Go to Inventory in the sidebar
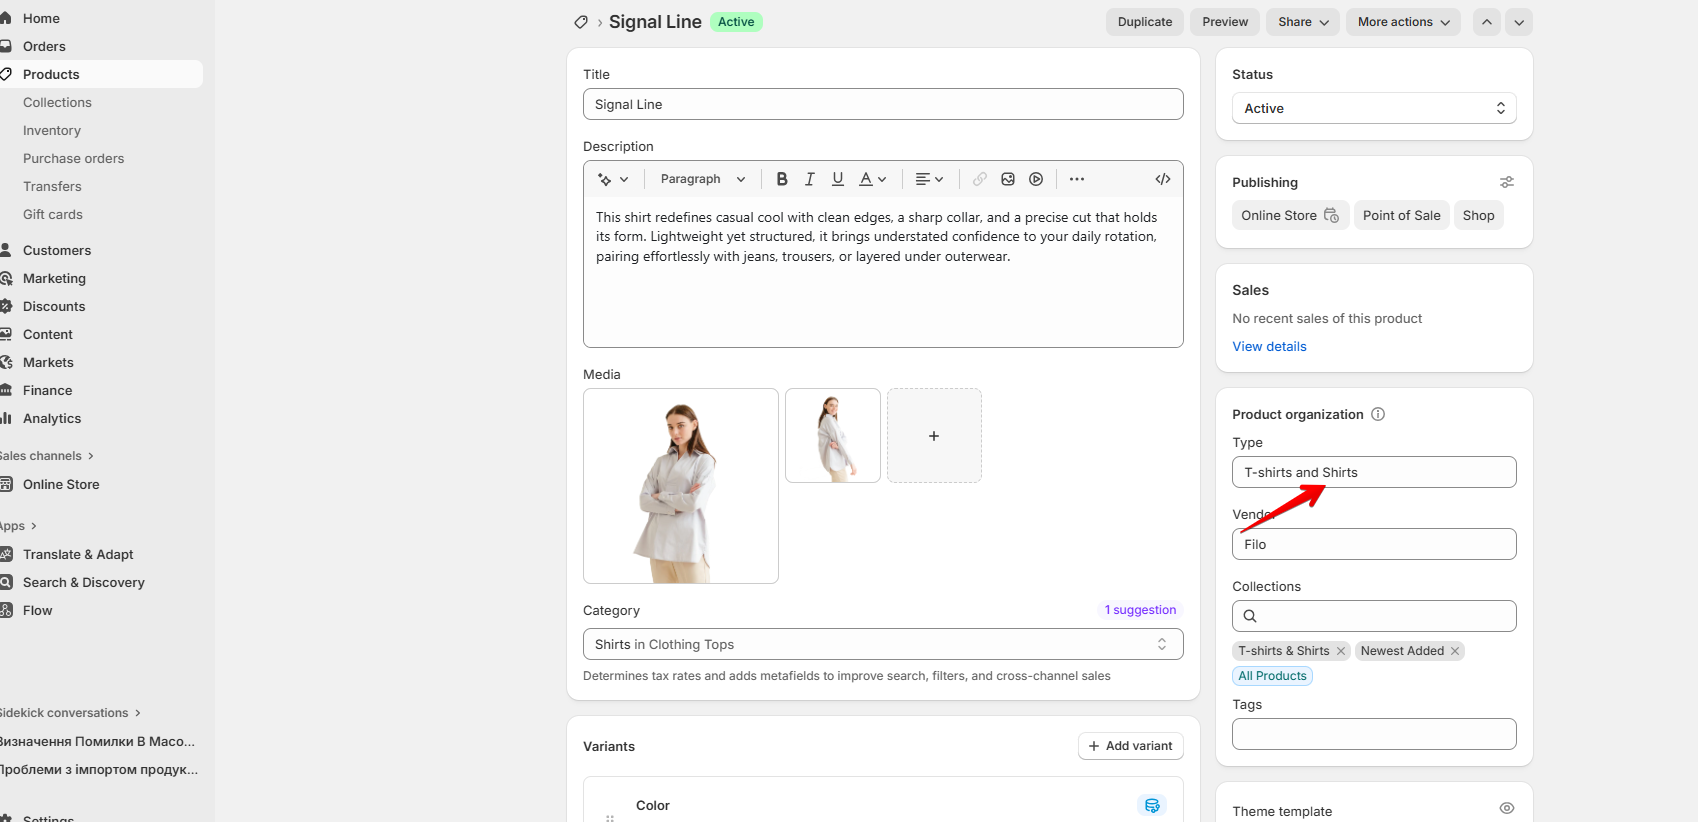 click(52, 130)
